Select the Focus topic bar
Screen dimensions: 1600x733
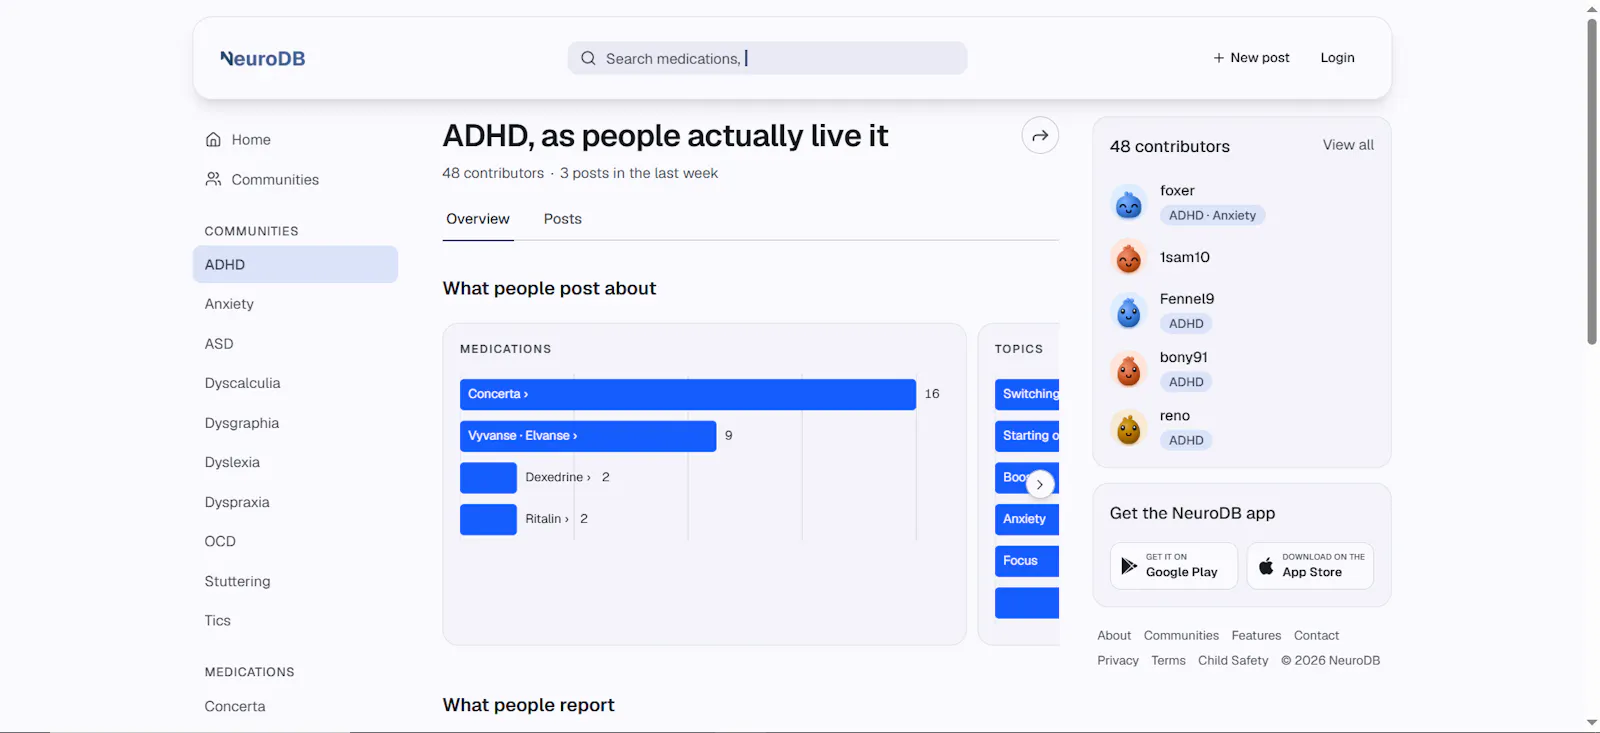pos(1027,561)
